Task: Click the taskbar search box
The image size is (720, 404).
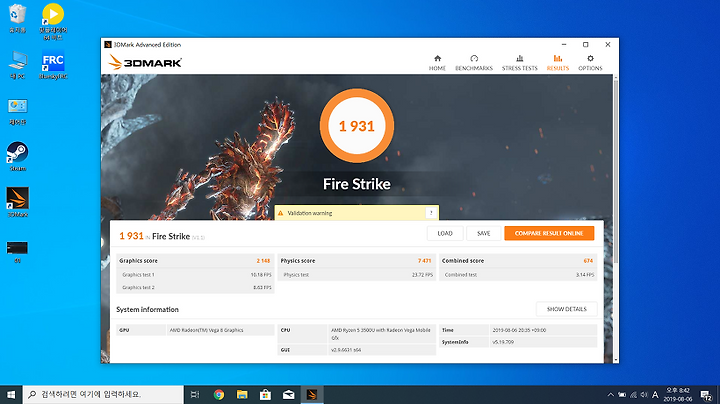Action: (103, 394)
